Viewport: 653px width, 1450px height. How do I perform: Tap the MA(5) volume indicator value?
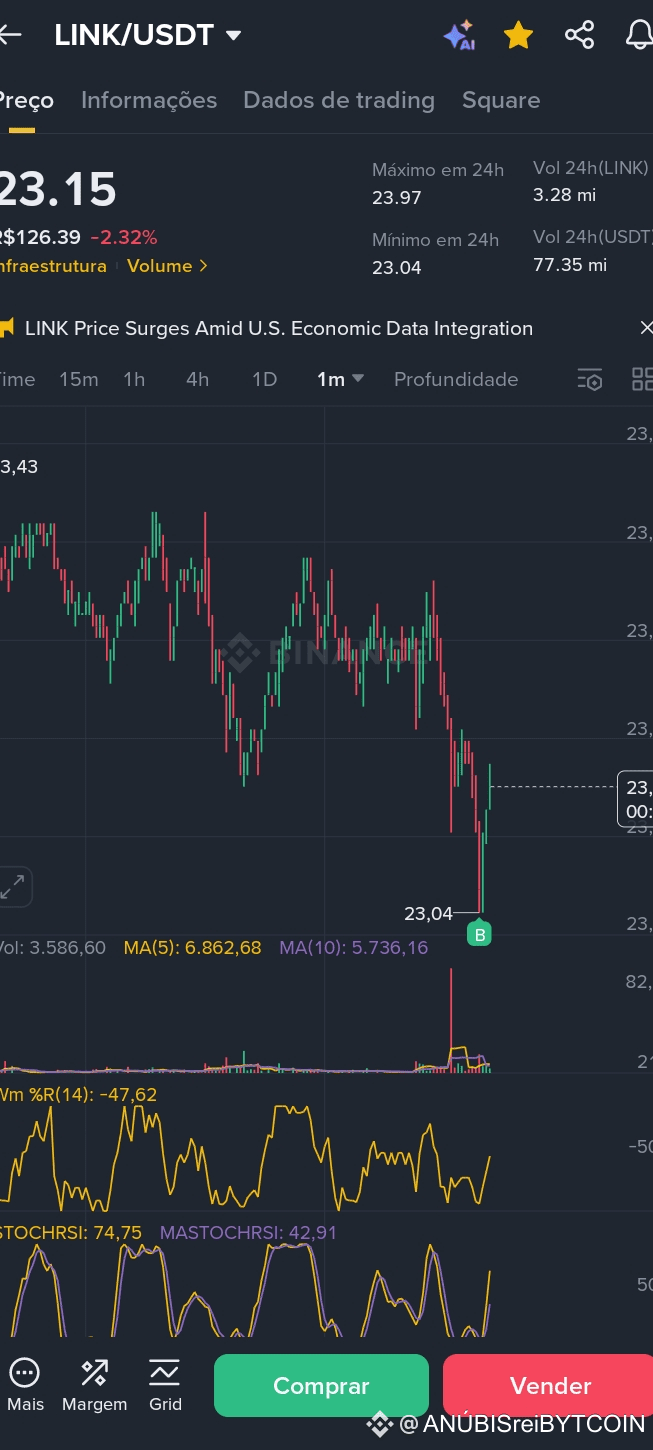[x=192, y=947]
